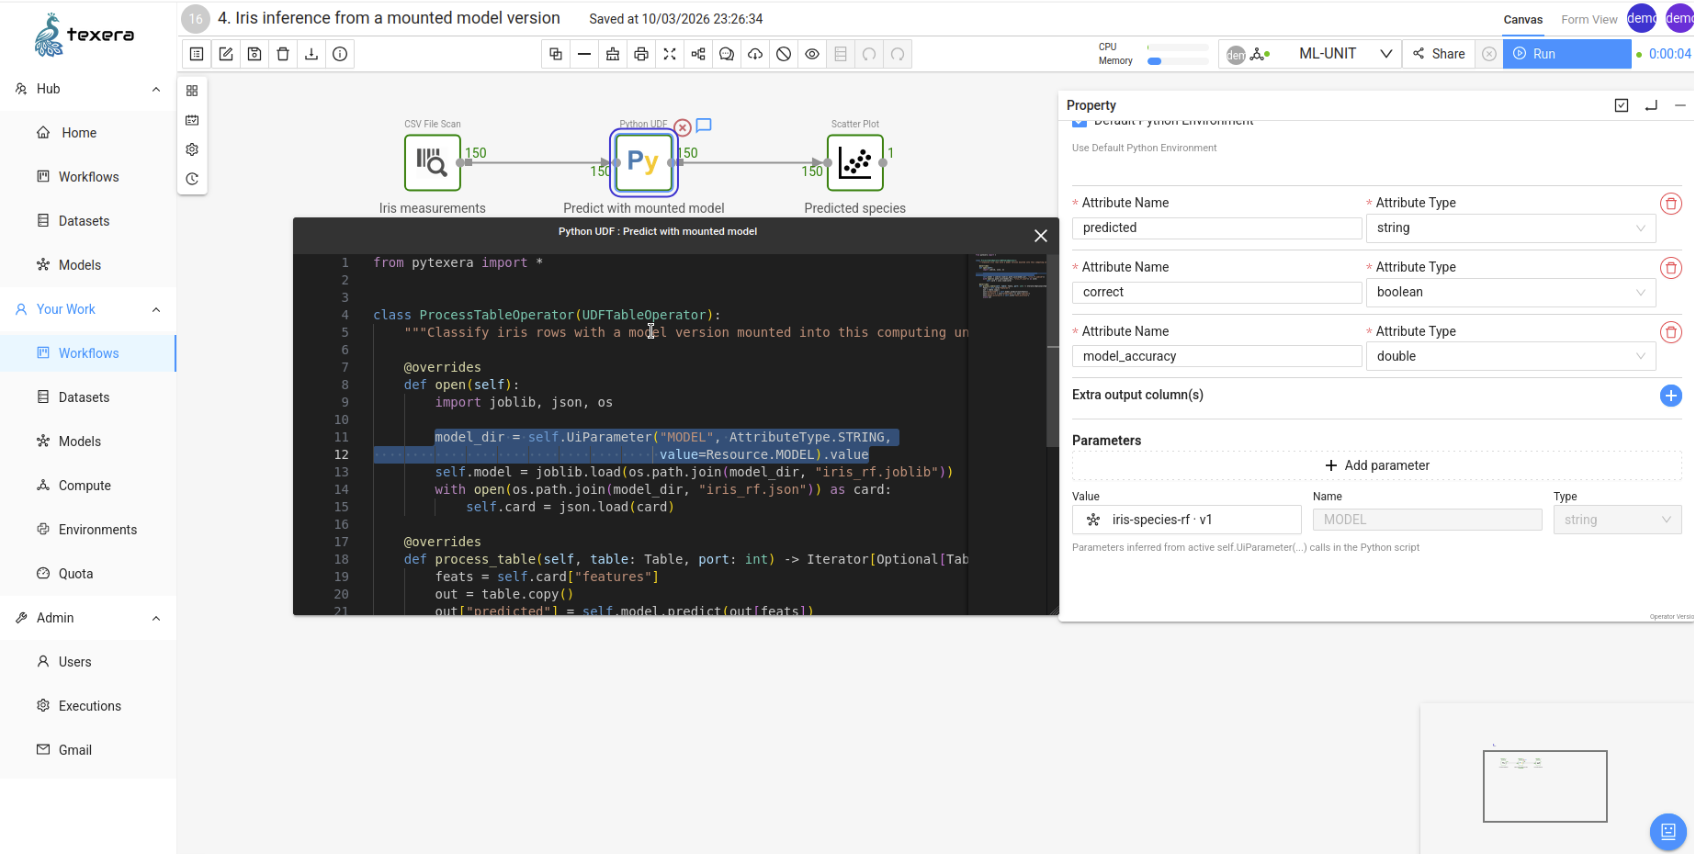Click the auto-layout tree icon
Viewport: 1694px width, 854px height.
(x=698, y=54)
